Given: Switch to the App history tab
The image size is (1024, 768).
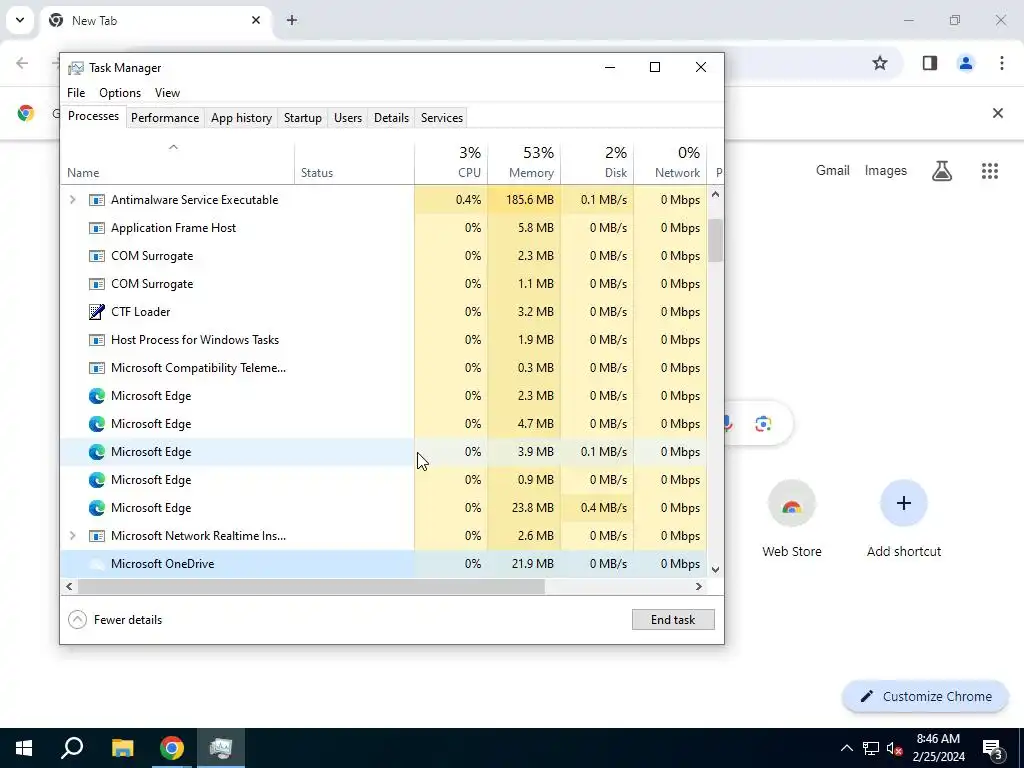Looking at the screenshot, I should click(241, 118).
